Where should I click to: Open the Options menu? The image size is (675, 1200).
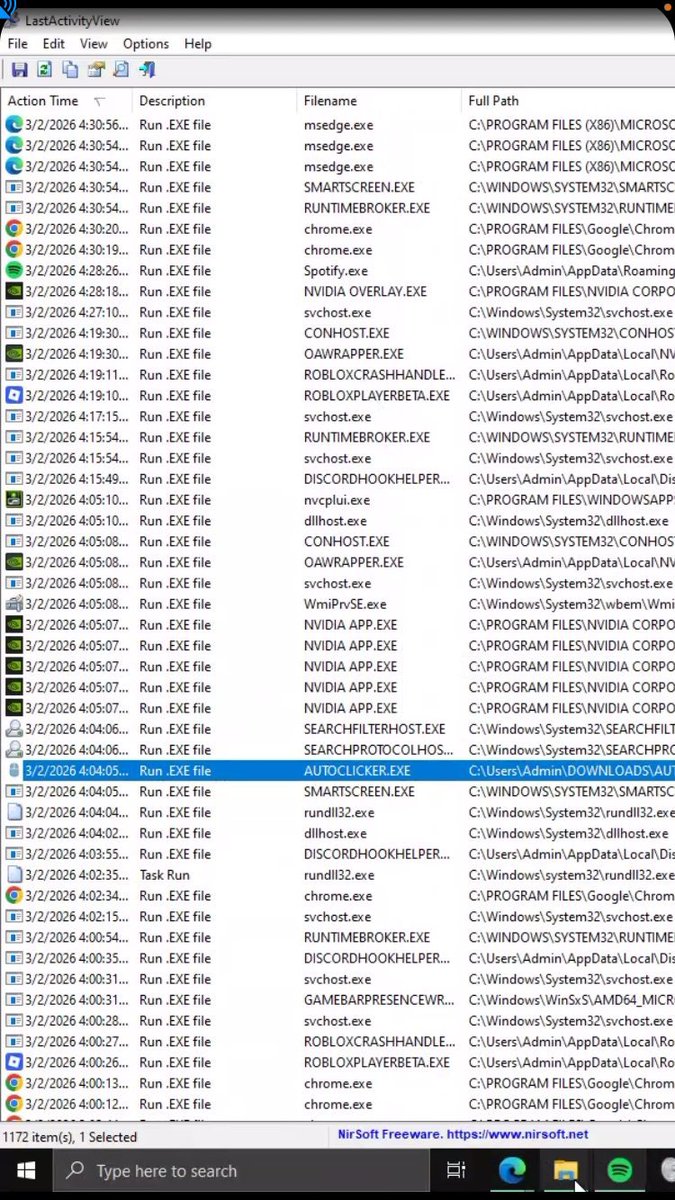[x=146, y=44]
